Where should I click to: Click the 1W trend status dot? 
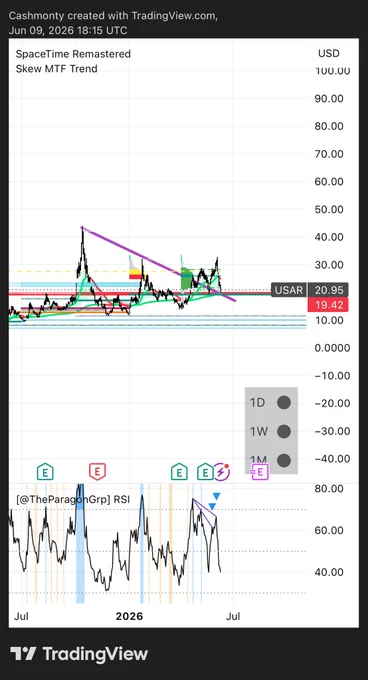(284, 432)
